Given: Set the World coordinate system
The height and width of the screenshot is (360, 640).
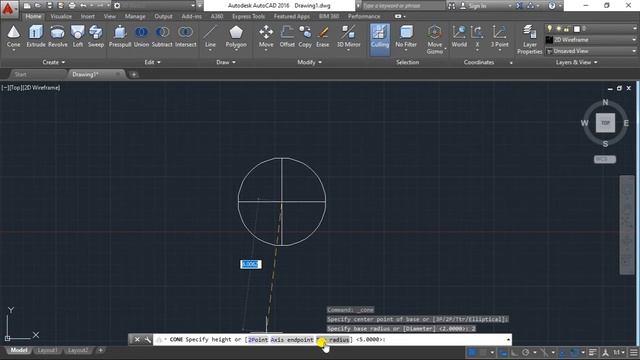Looking at the screenshot, I should click(459, 37).
